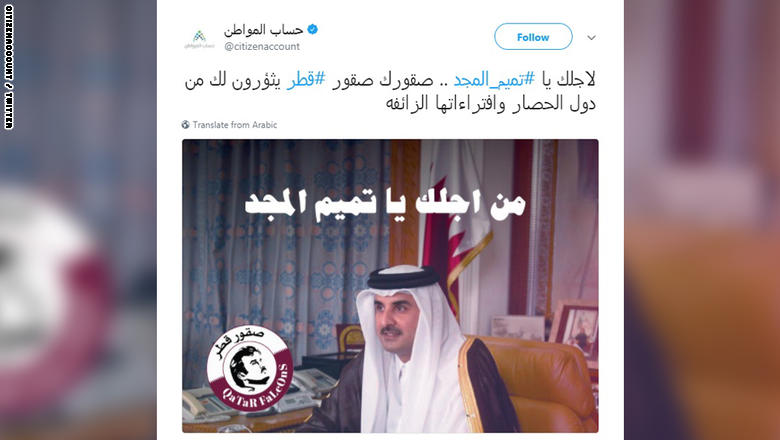This screenshot has width=780, height=440.
Task: Click the globe icon beside Translate
Action: click(186, 125)
